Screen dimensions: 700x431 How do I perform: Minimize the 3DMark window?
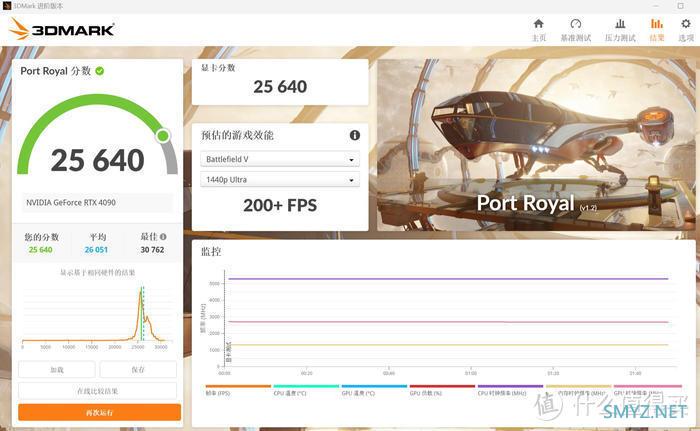657,6
